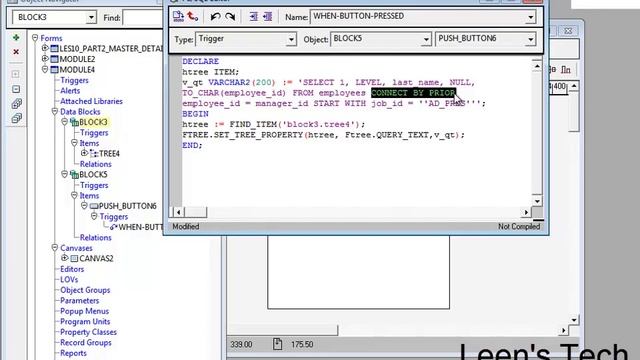640x360 pixels.
Task: Select the Reports node
Action: [x=73, y=353]
